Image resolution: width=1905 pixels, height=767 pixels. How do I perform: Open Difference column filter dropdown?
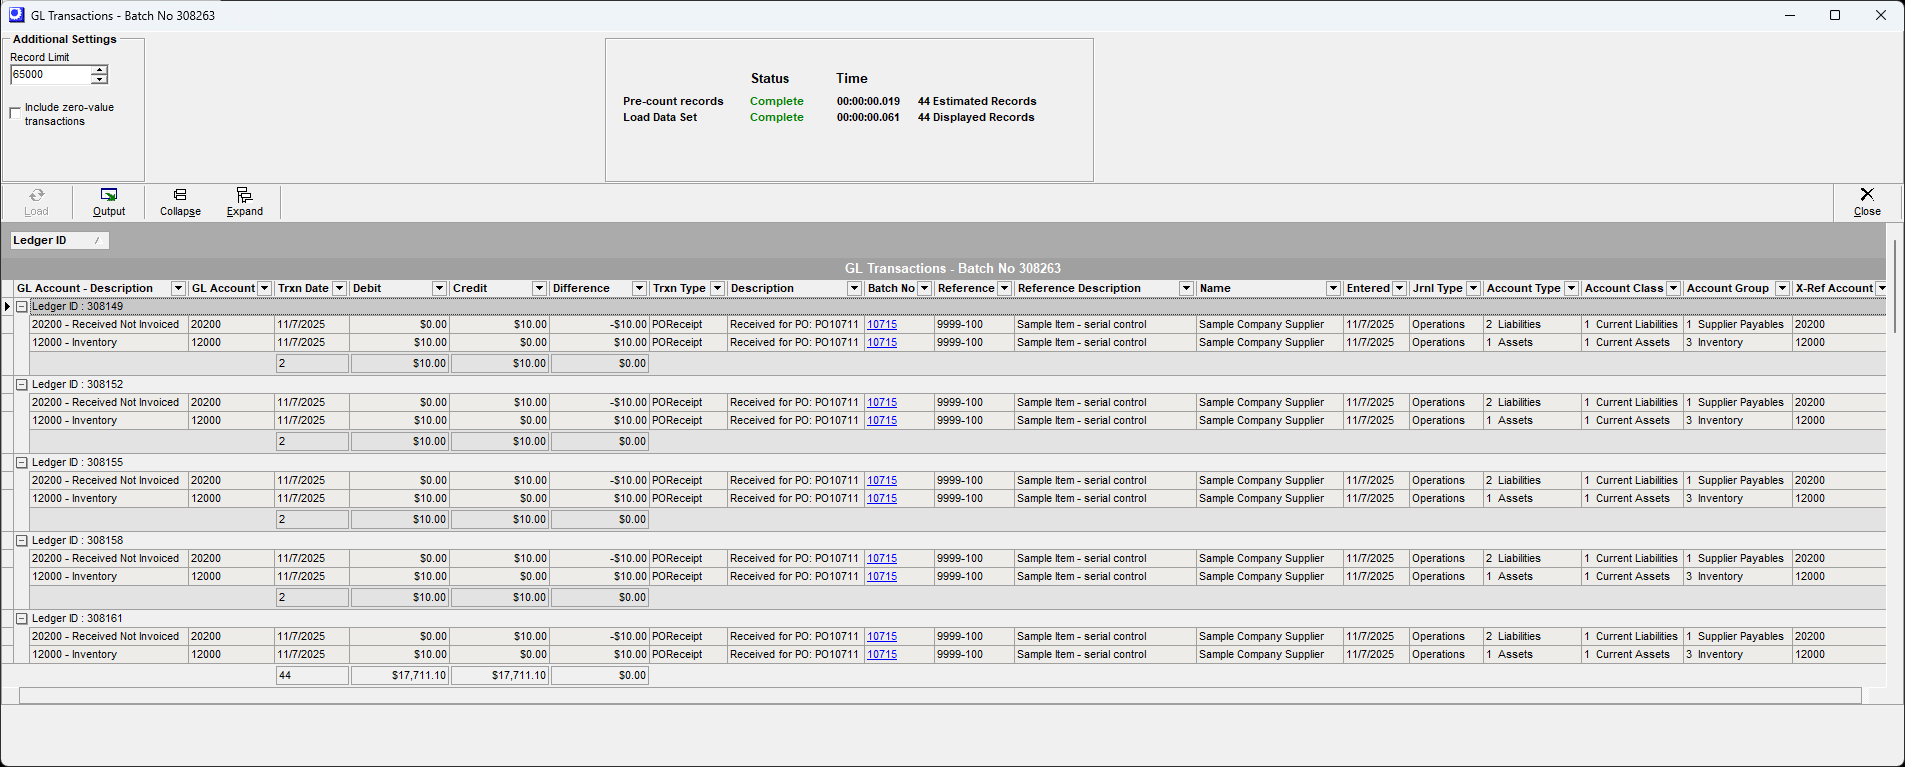(x=639, y=288)
